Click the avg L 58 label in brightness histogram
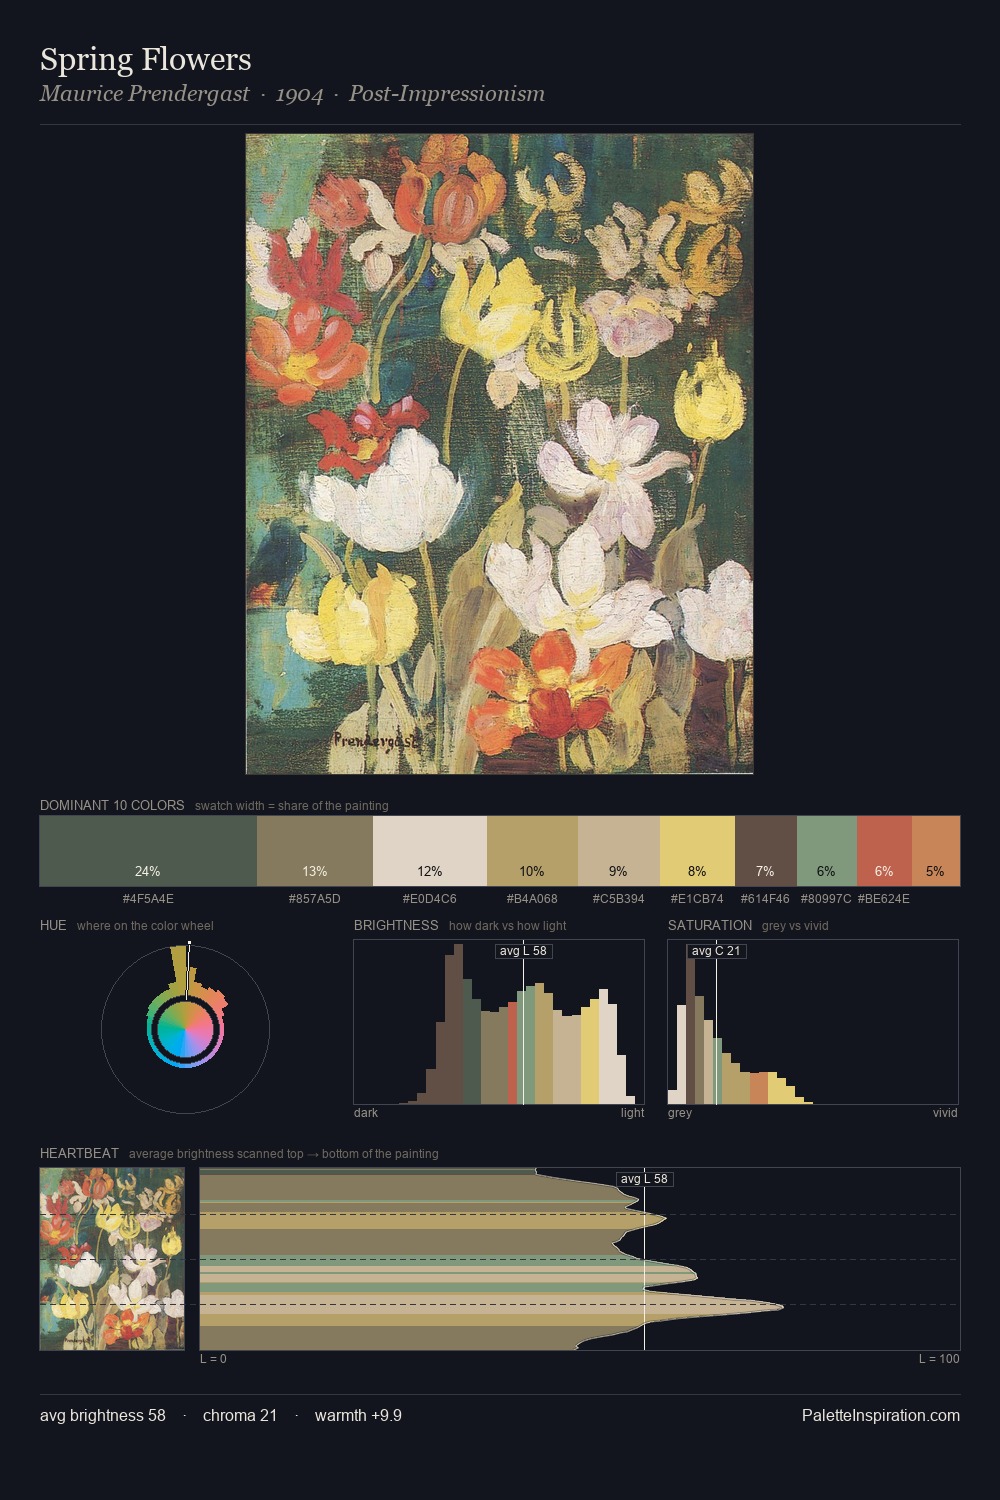Screen dimensions: 1000x1500 coord(524,951)
